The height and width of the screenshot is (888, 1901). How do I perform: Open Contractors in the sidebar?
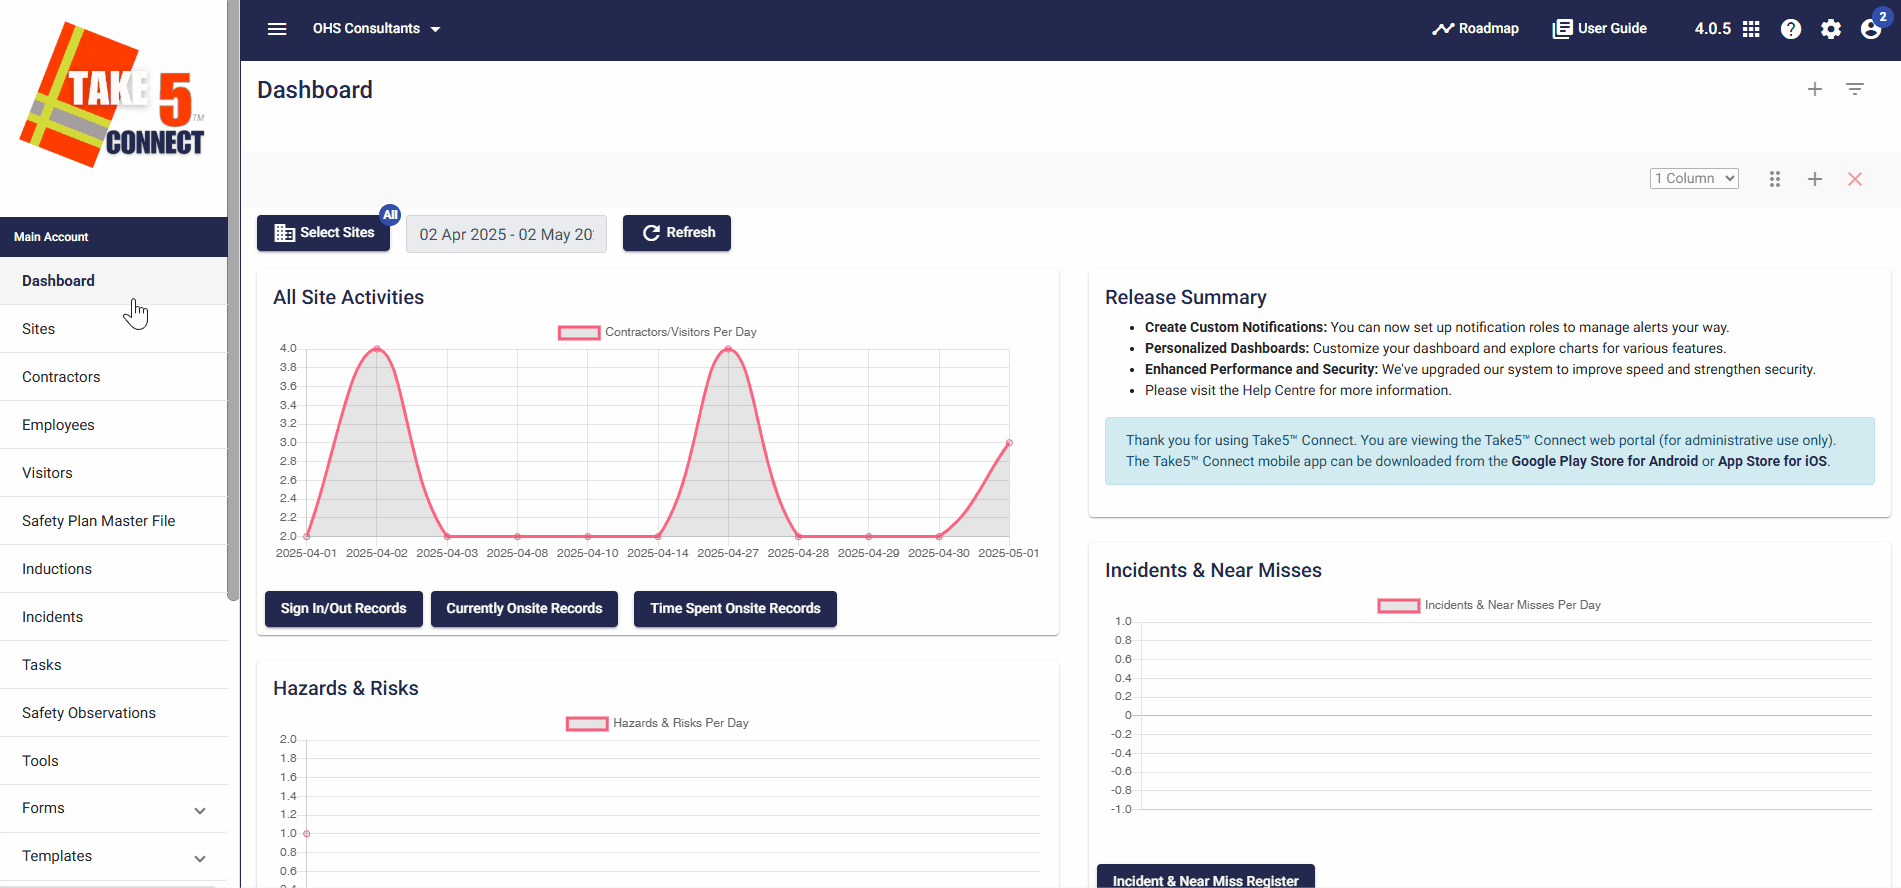[x=114, y=377]
